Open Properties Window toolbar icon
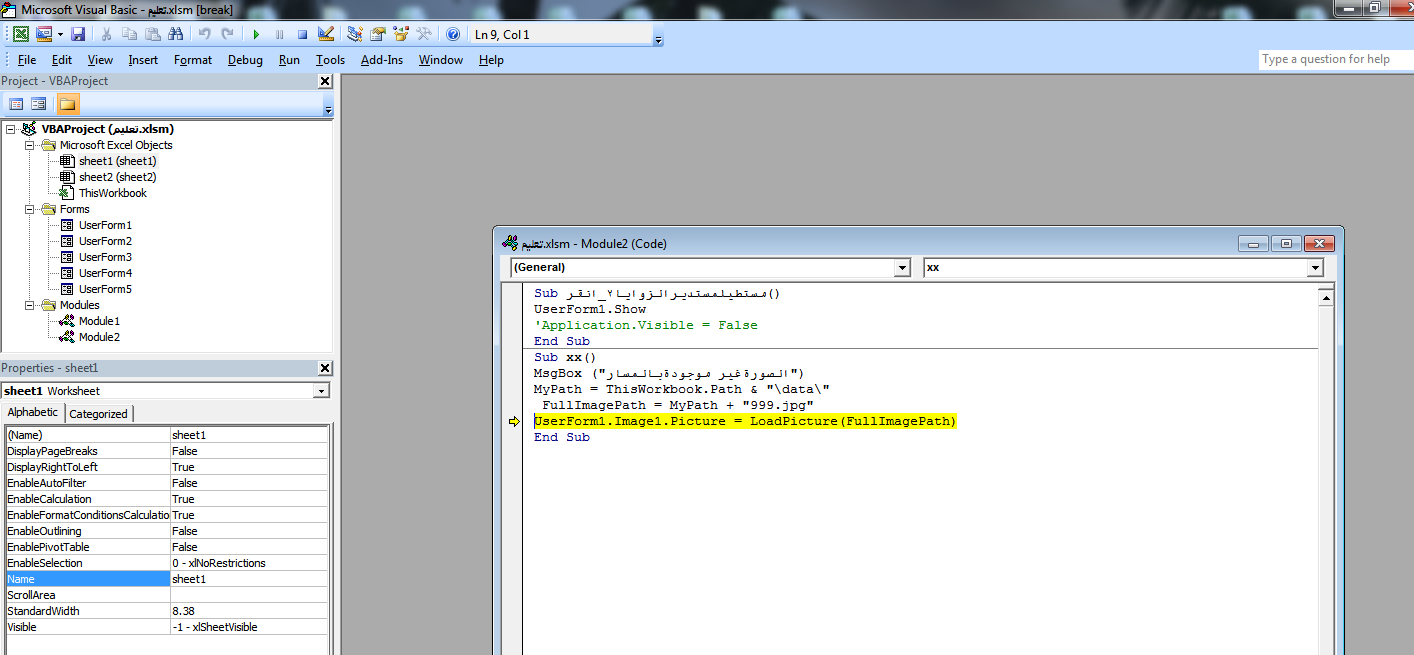The width and height of the screenshot is (1414, 655). pyautogui.click(x=378, y=34)
